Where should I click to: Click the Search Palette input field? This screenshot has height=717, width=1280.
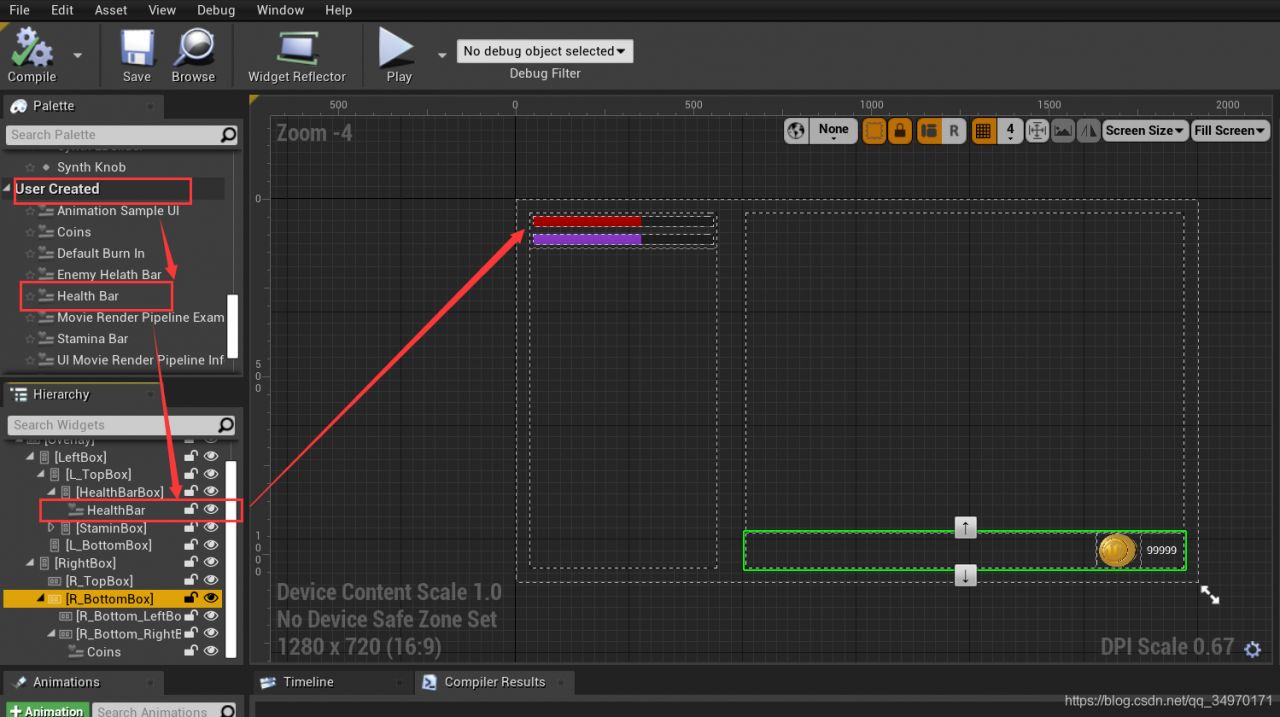point(110,135)
